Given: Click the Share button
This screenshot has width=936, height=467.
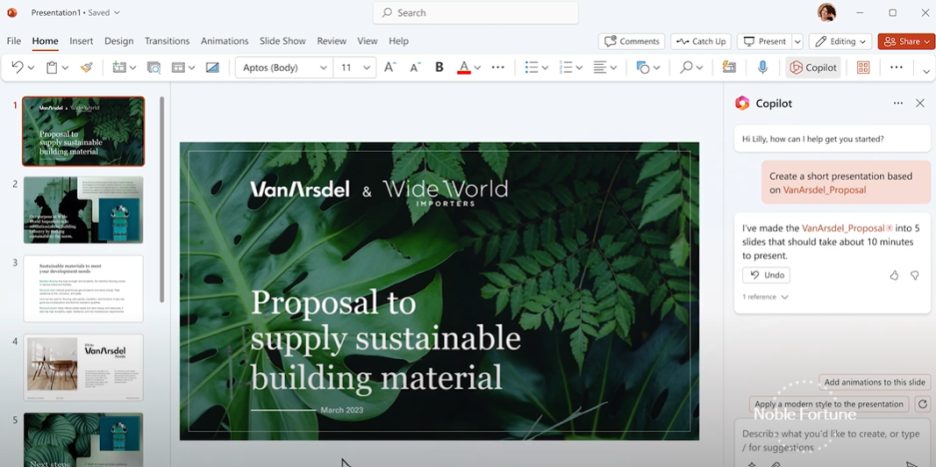Looking at the screenshot, I should pos(906,41).
